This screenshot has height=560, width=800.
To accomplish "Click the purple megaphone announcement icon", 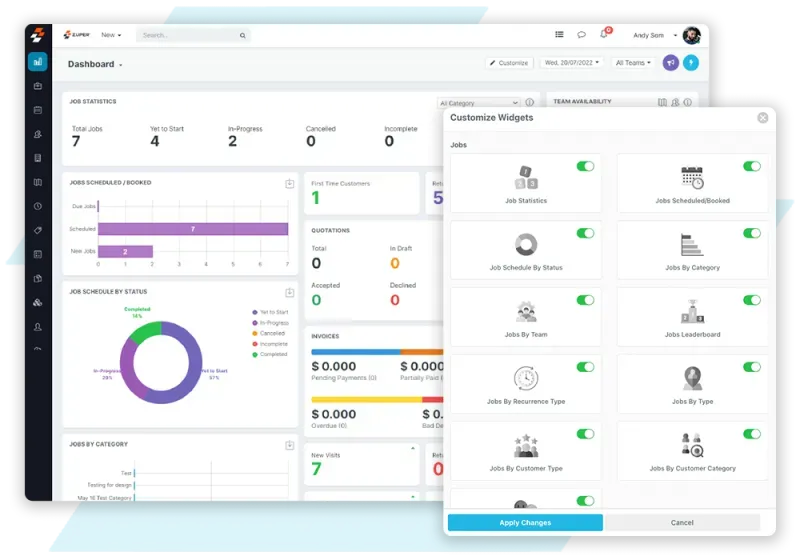I will (670, 63).
